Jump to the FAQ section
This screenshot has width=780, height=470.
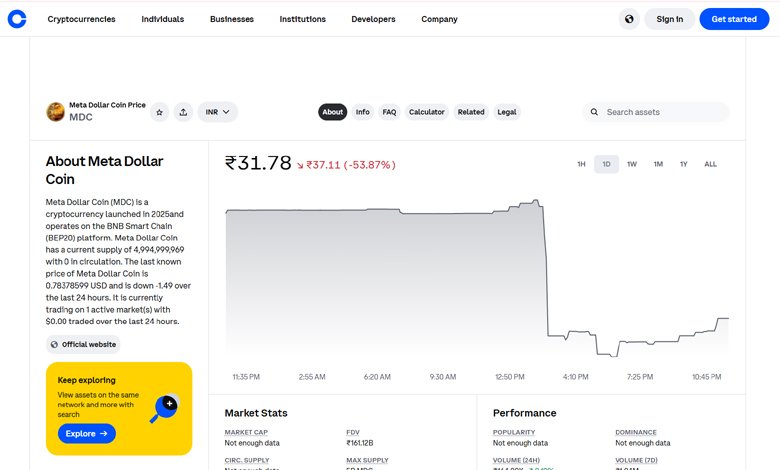coord(389,112)
